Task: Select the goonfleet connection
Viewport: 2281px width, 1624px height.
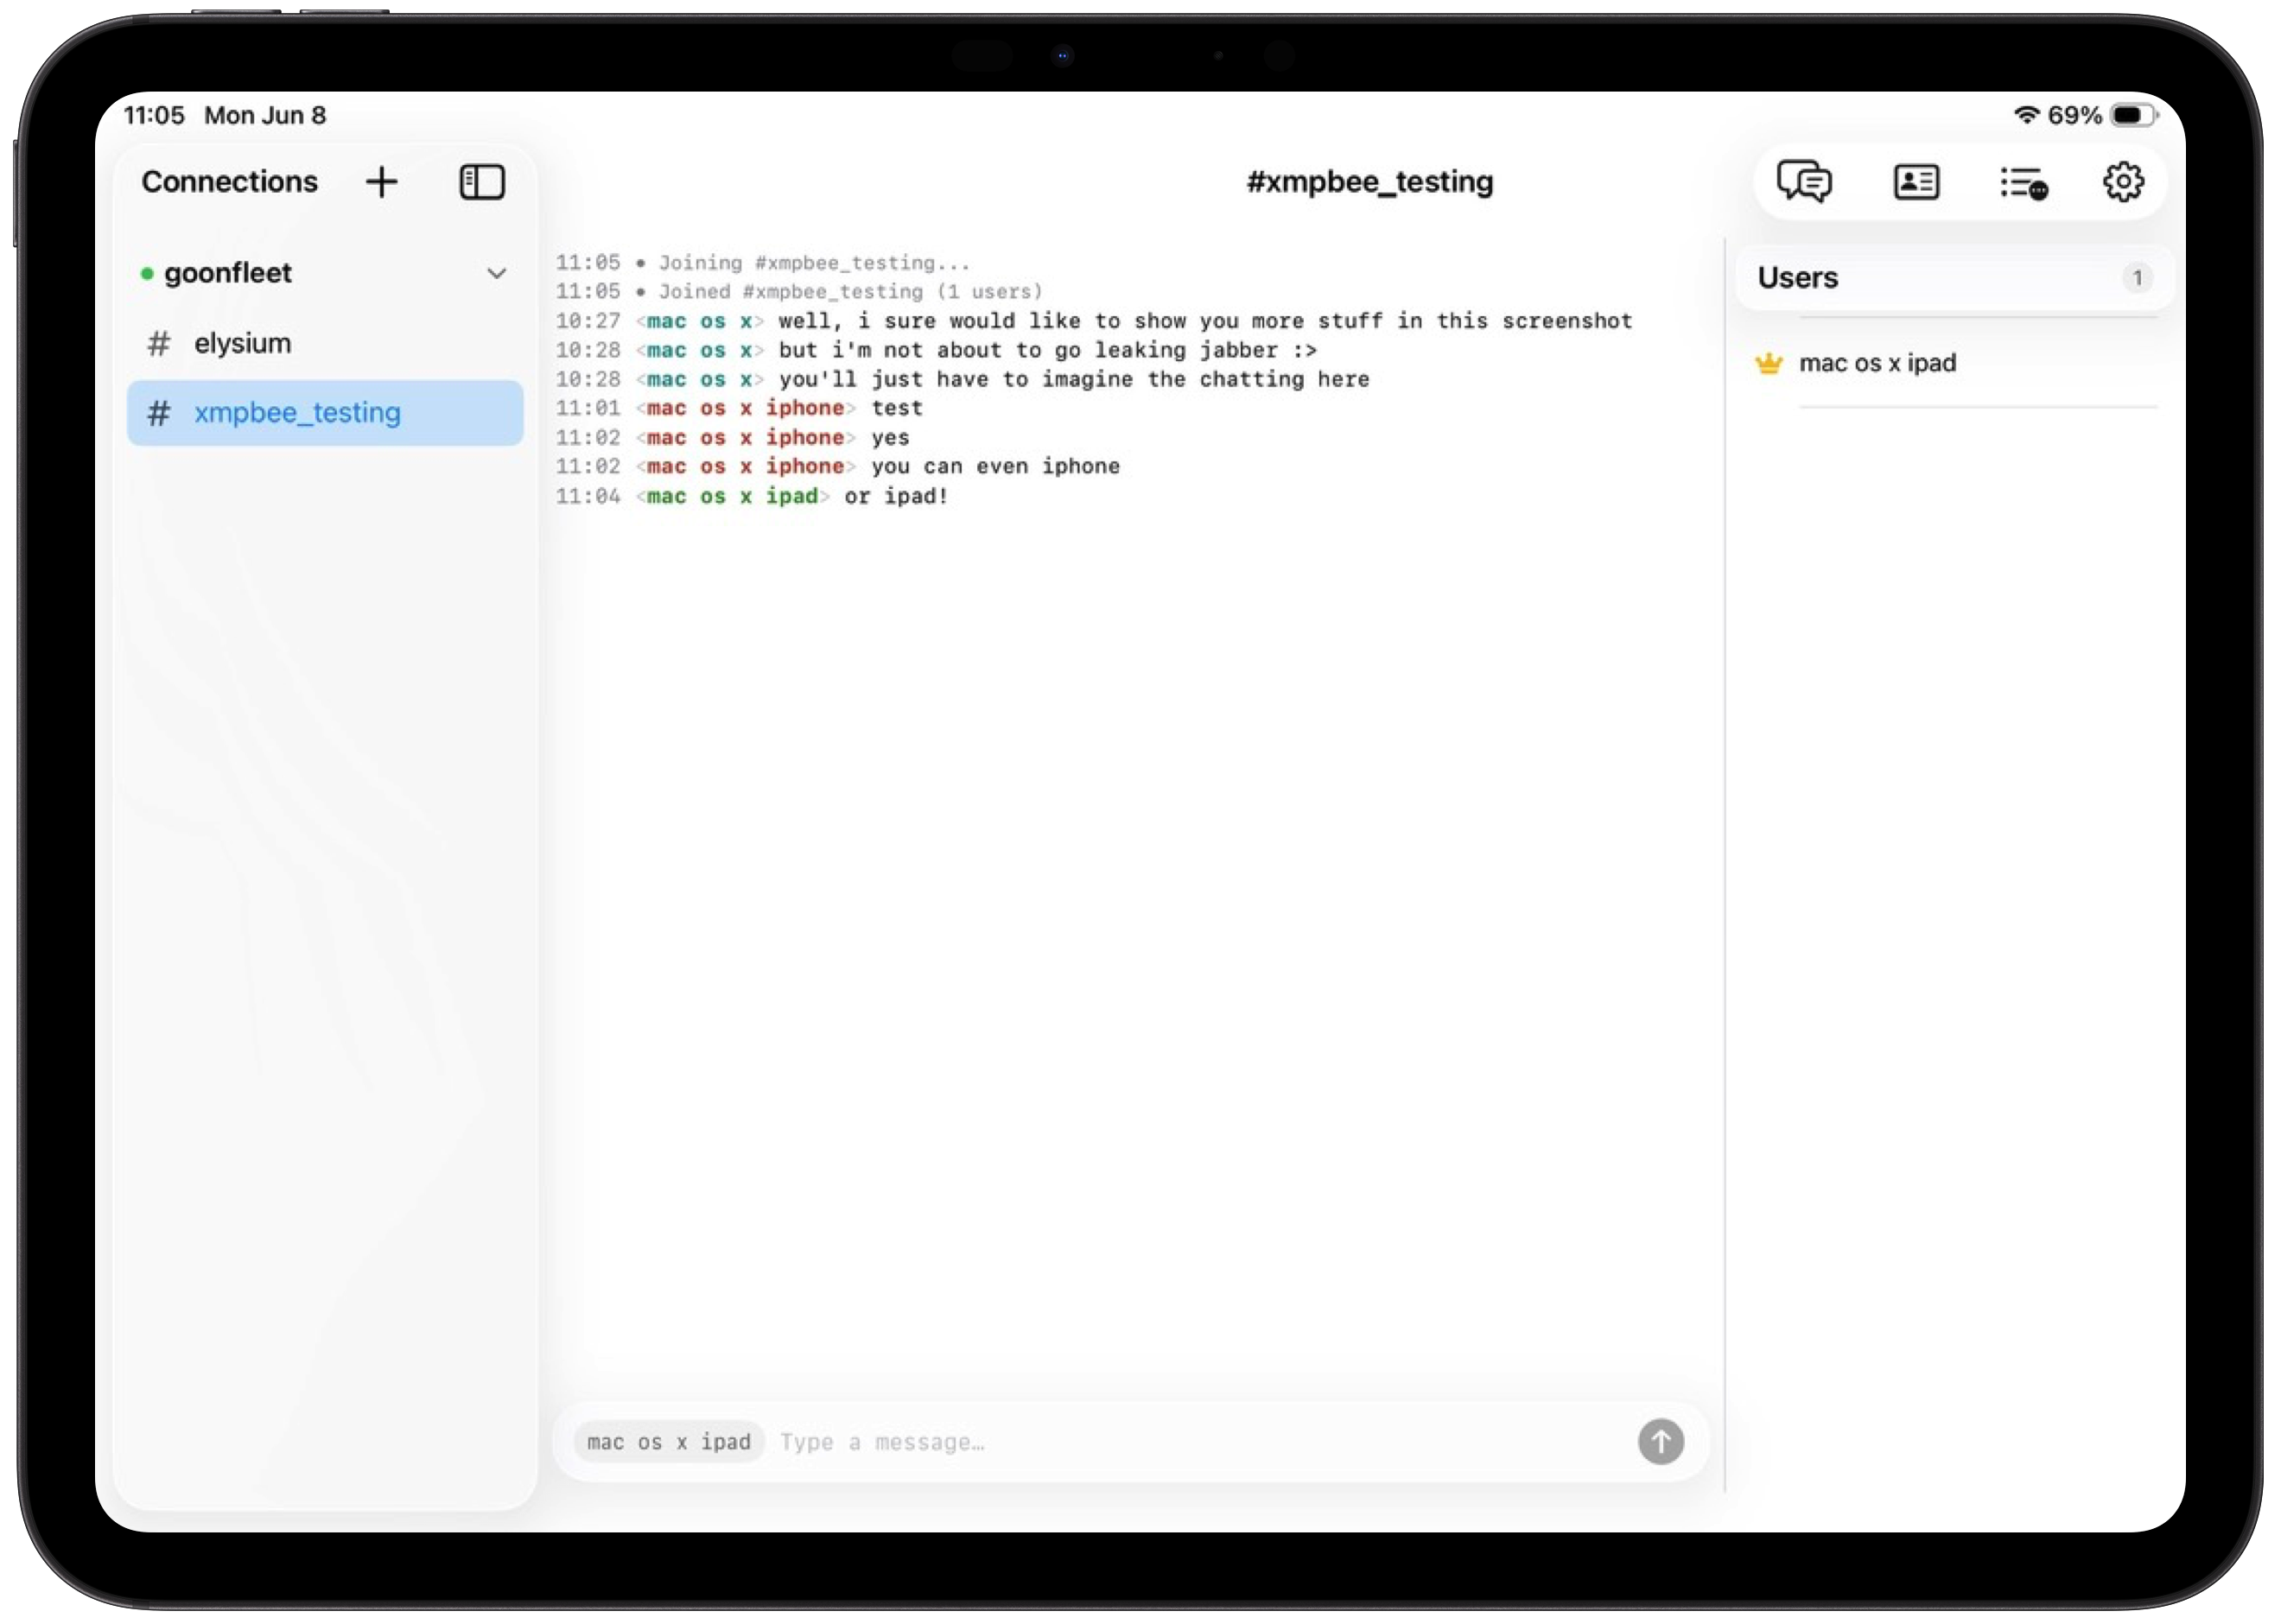Action: (324, 273)
